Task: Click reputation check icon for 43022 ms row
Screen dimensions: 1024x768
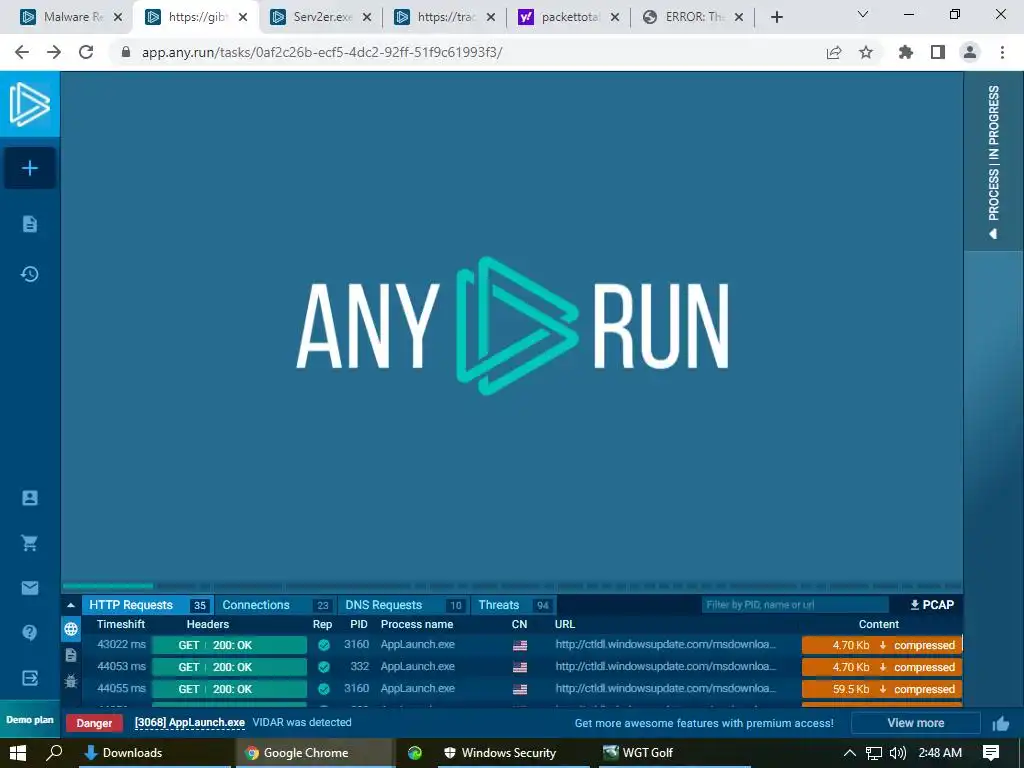Action: [323, 645]
